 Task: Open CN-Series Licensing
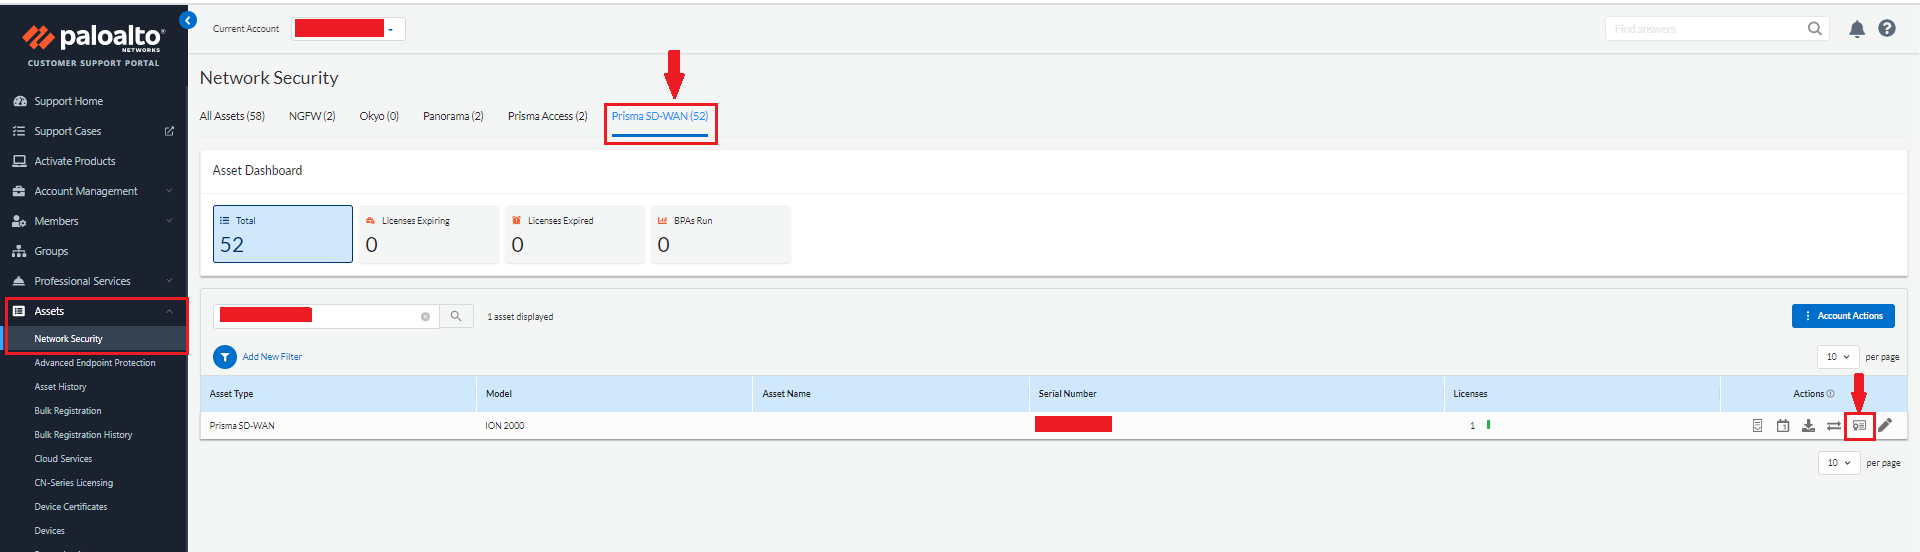(74, 483)
